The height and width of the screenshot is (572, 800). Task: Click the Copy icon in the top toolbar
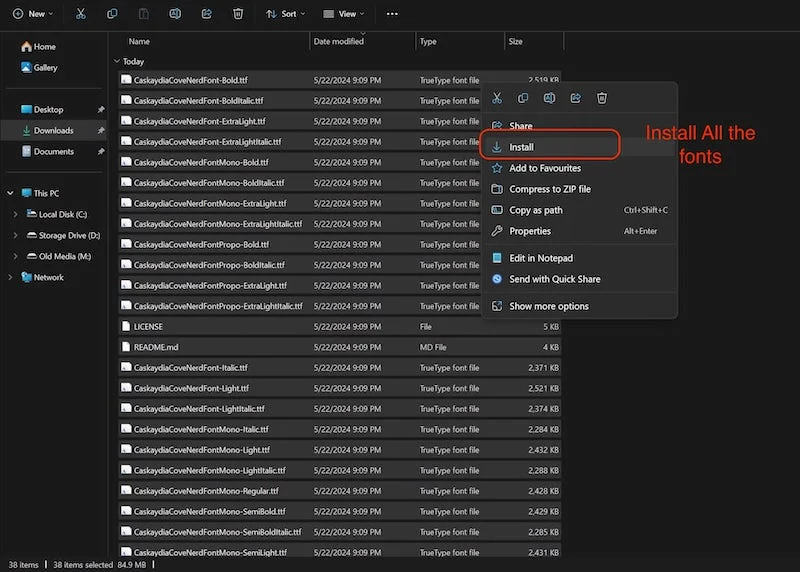click(112, 14)
